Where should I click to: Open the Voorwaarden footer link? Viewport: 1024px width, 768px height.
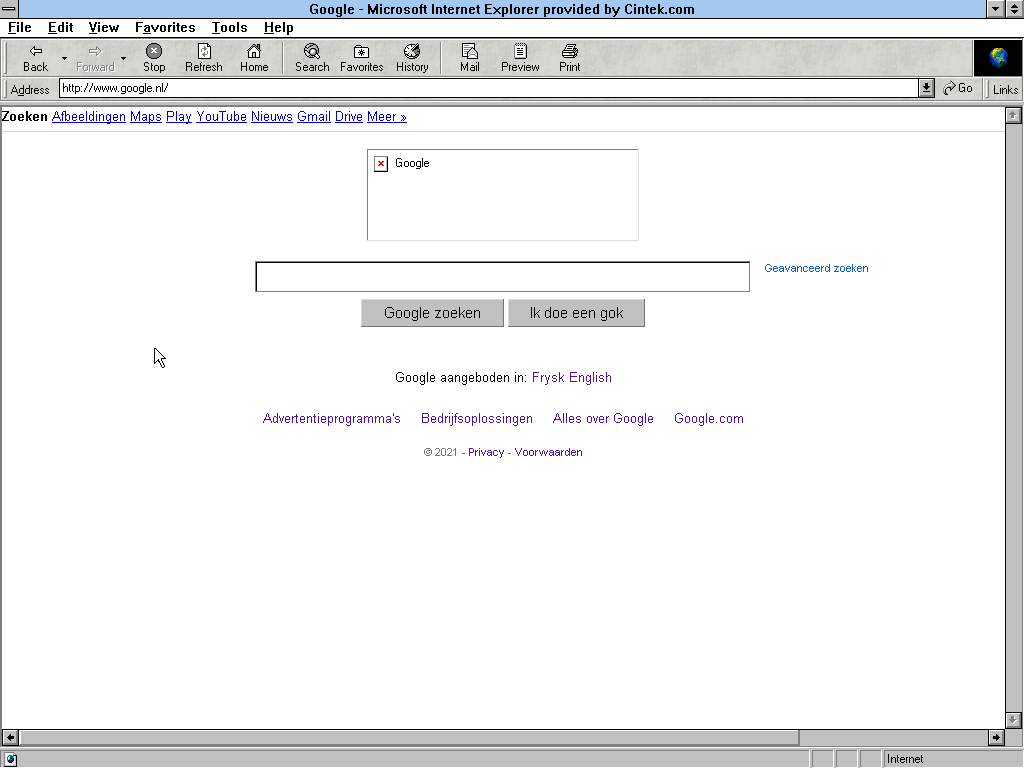click(x=549, y=452)
